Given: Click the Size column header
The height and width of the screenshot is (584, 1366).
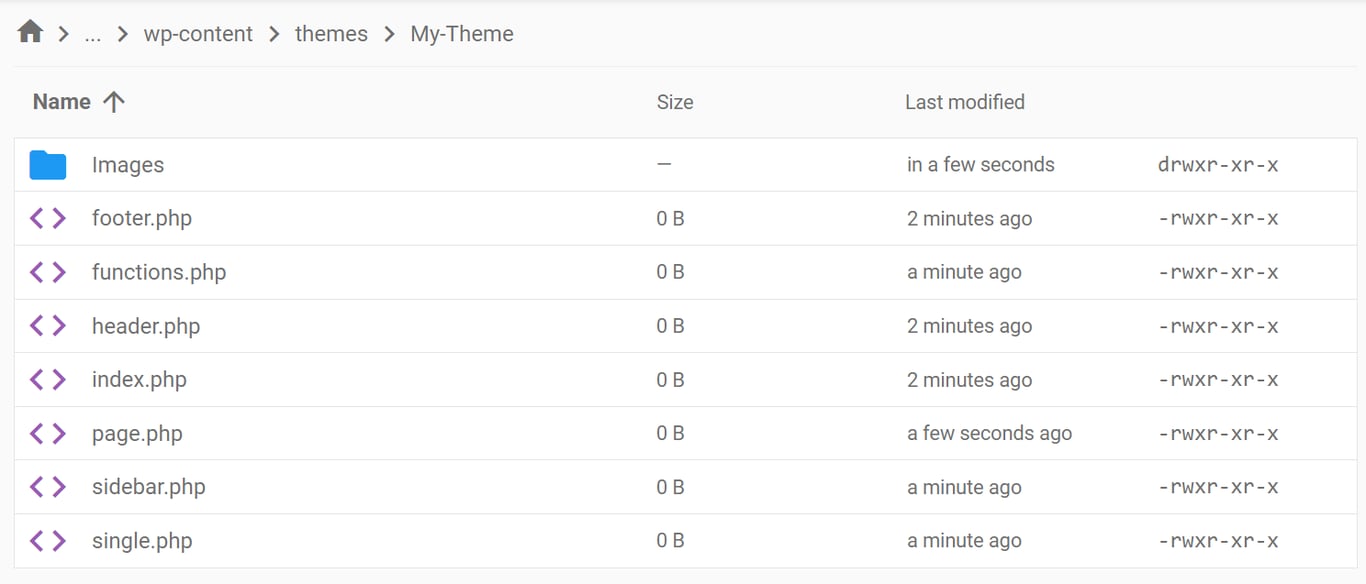Looking at the screenshot, I should 675,101.
